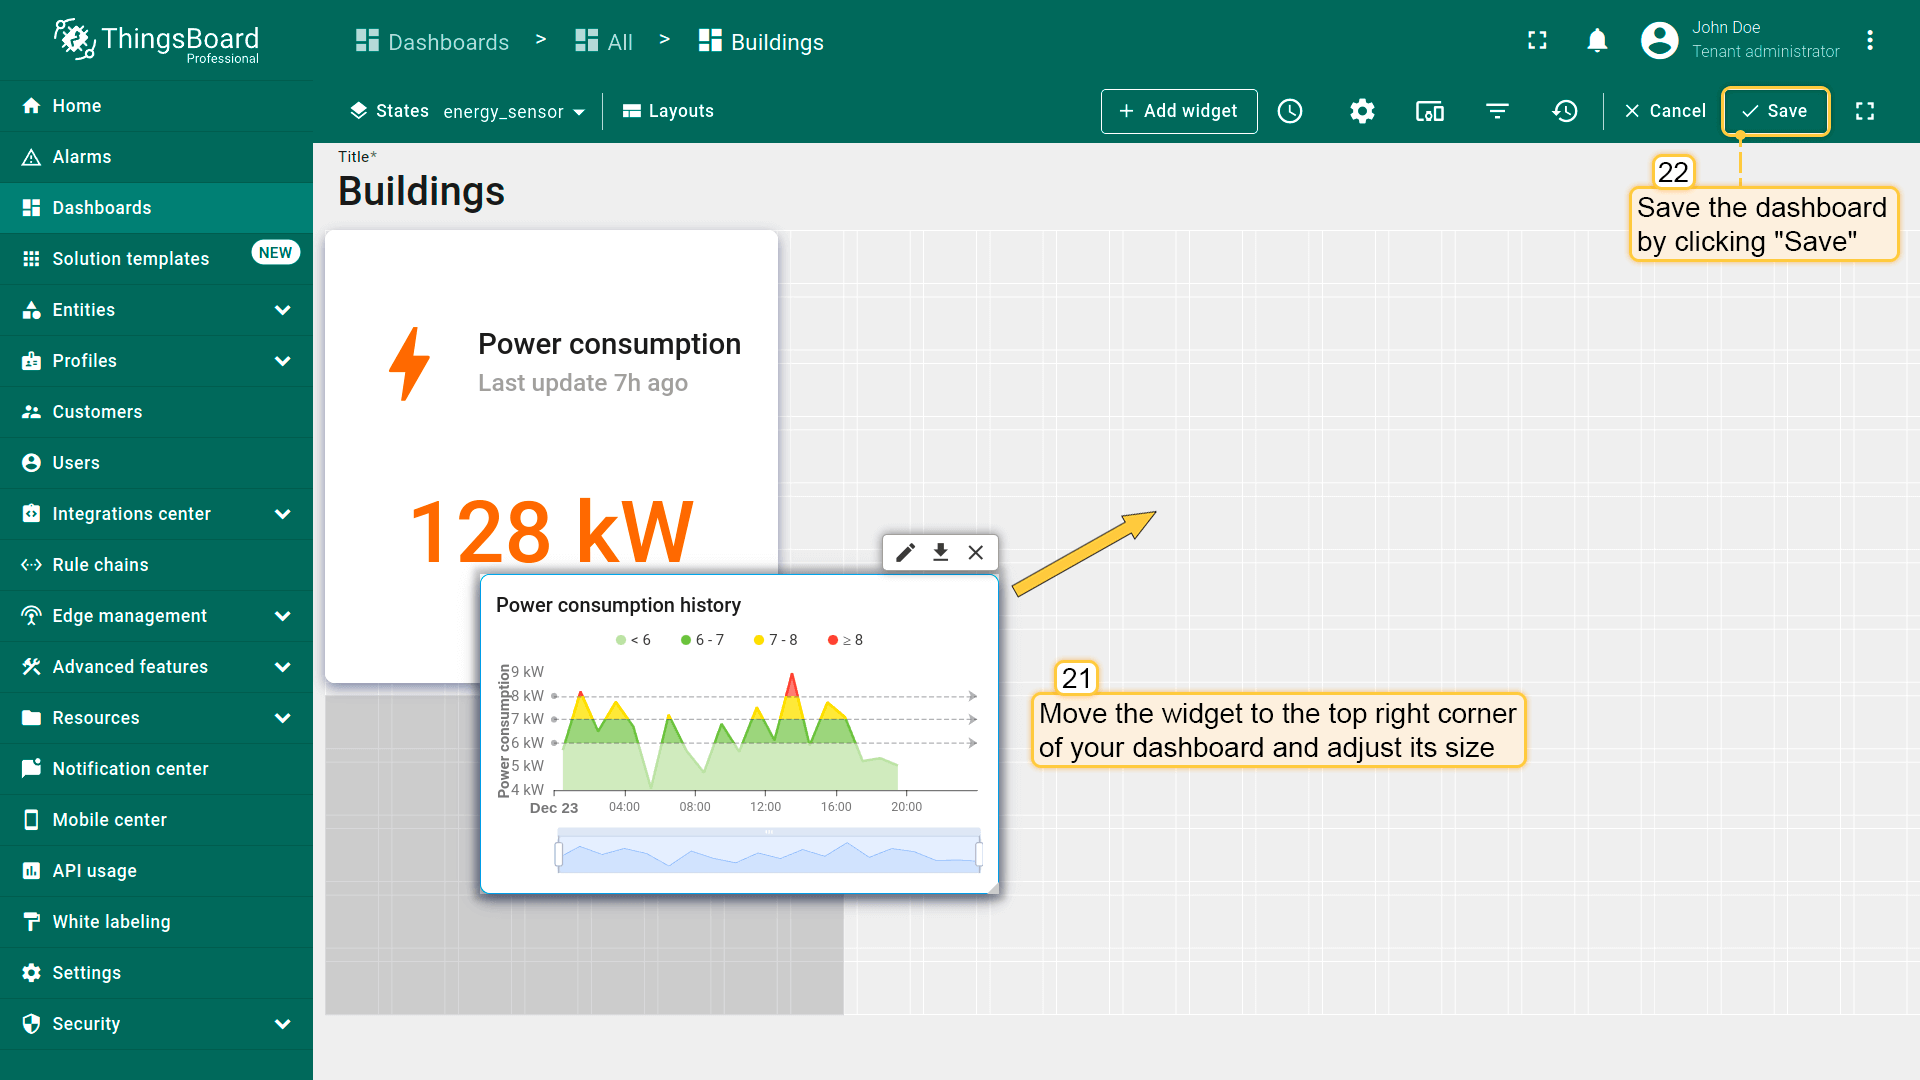Screen dimensions: 1920x1080
Task: Click the entity aliases icon
Action: tap(1429, 111)
